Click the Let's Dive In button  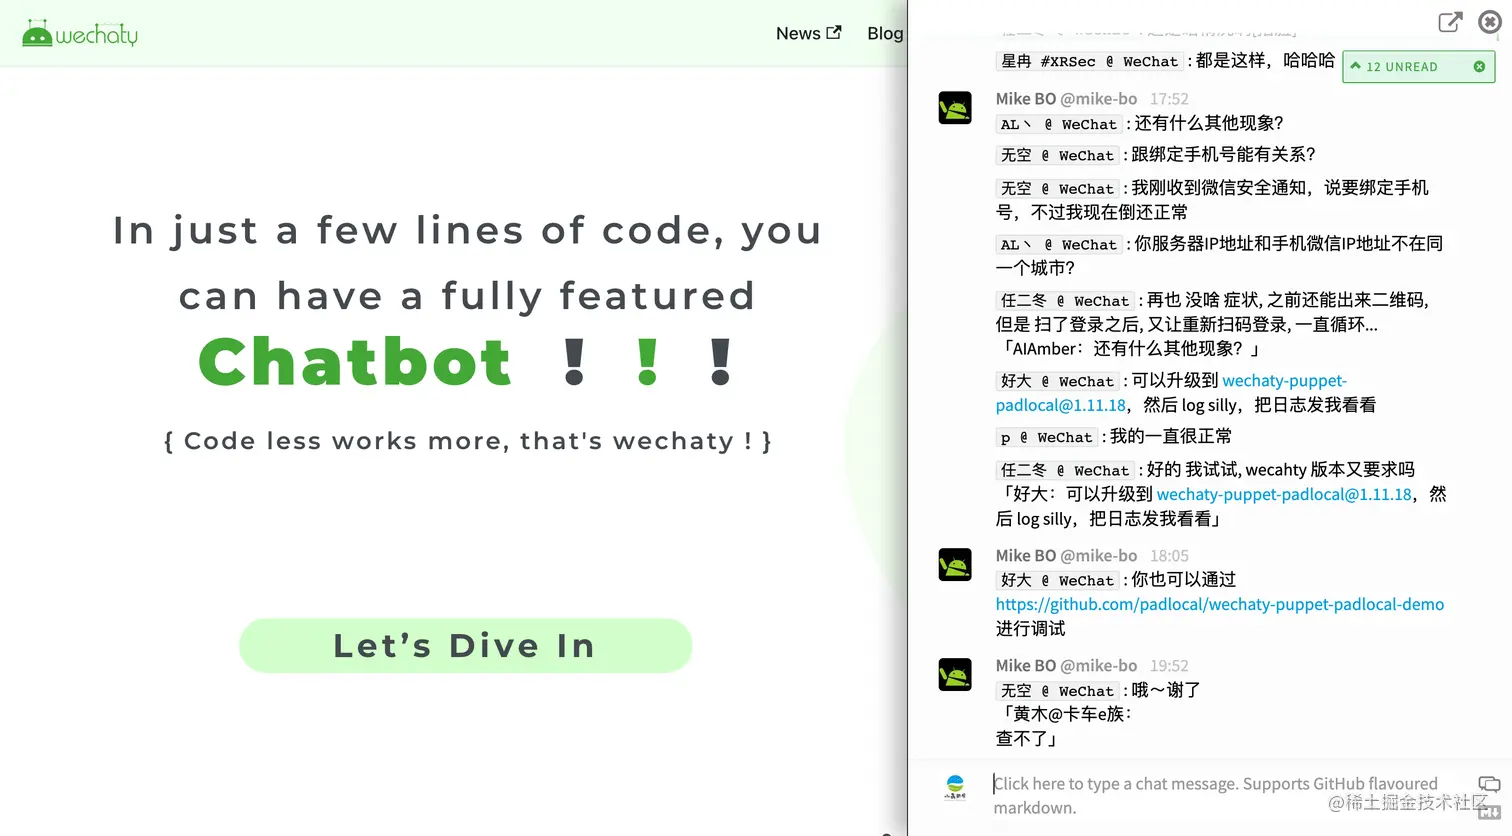click(x=465, y=646)
